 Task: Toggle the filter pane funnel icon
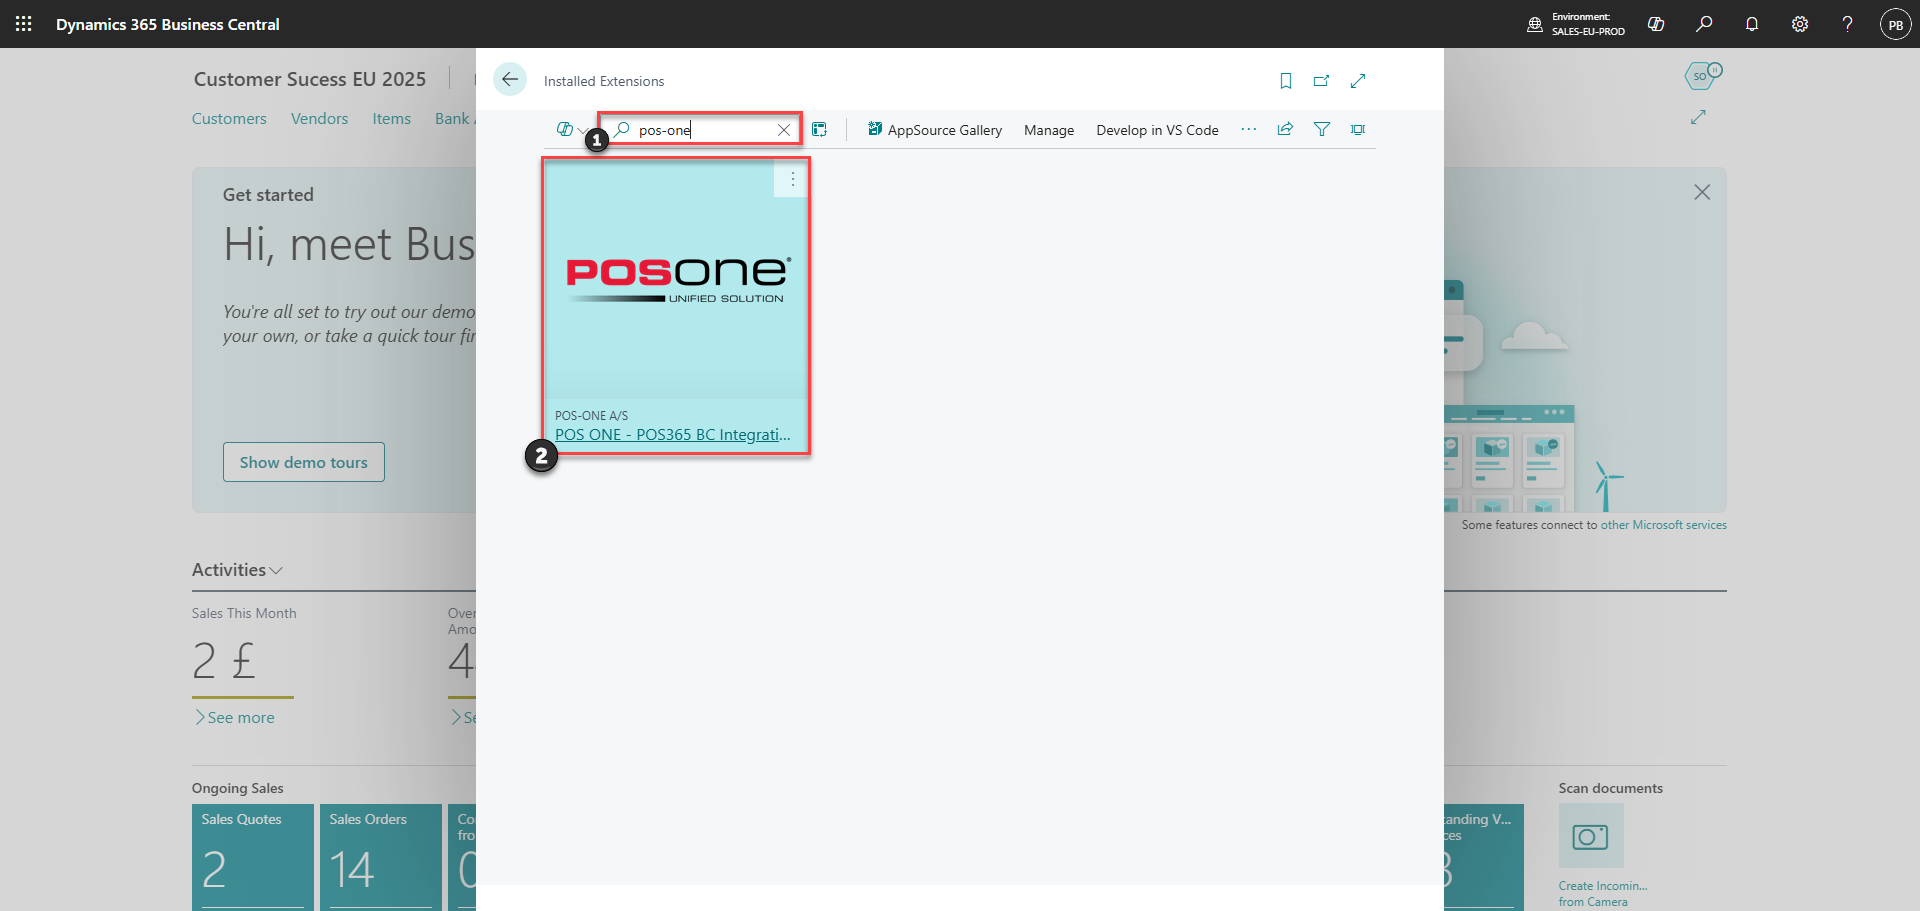[x=1322, y=129]
